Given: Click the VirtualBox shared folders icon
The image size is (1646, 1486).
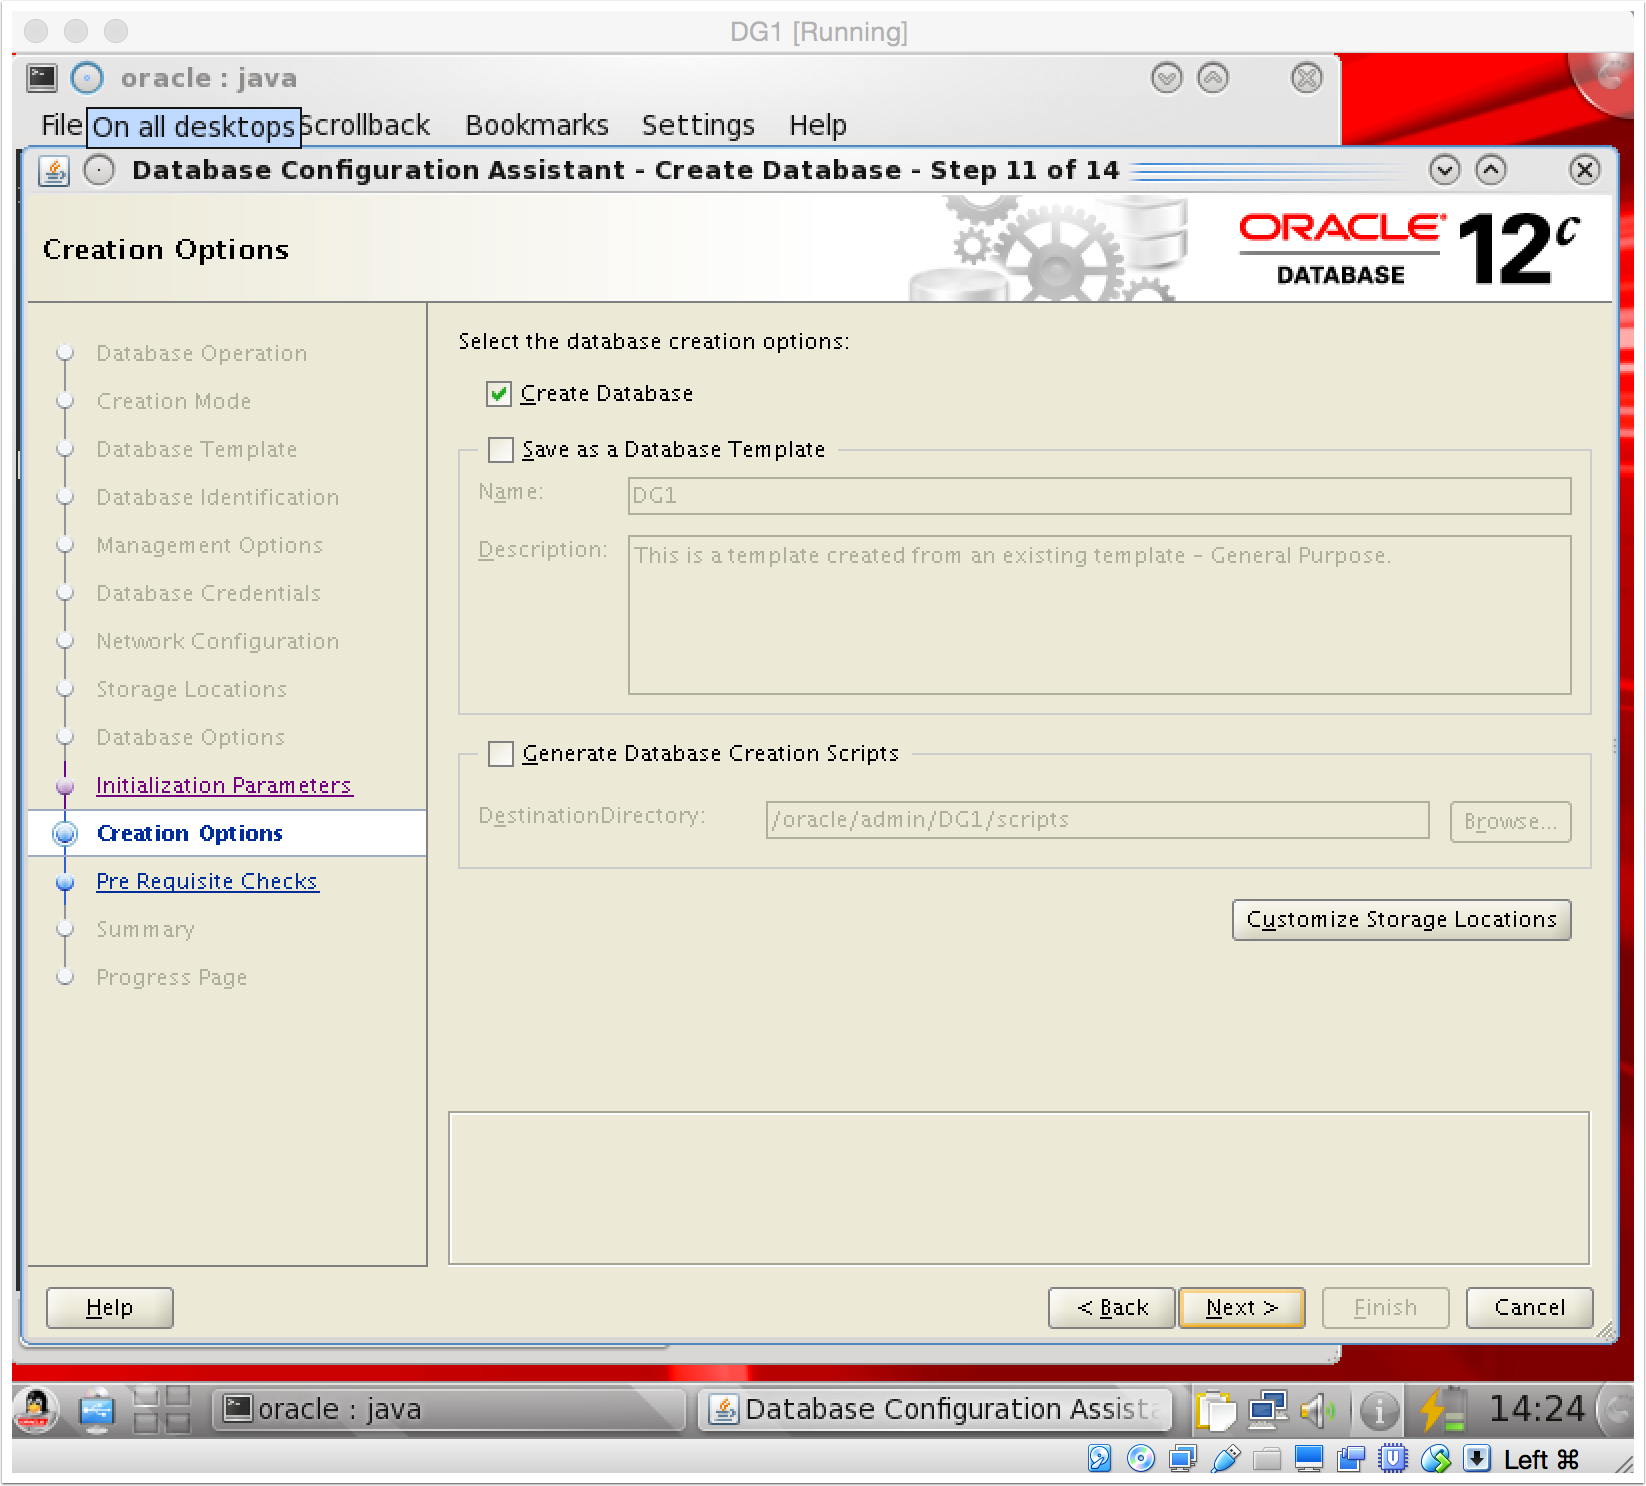Looking at the screenshot, I should pyautogui.click(x=1267, y=1459).
